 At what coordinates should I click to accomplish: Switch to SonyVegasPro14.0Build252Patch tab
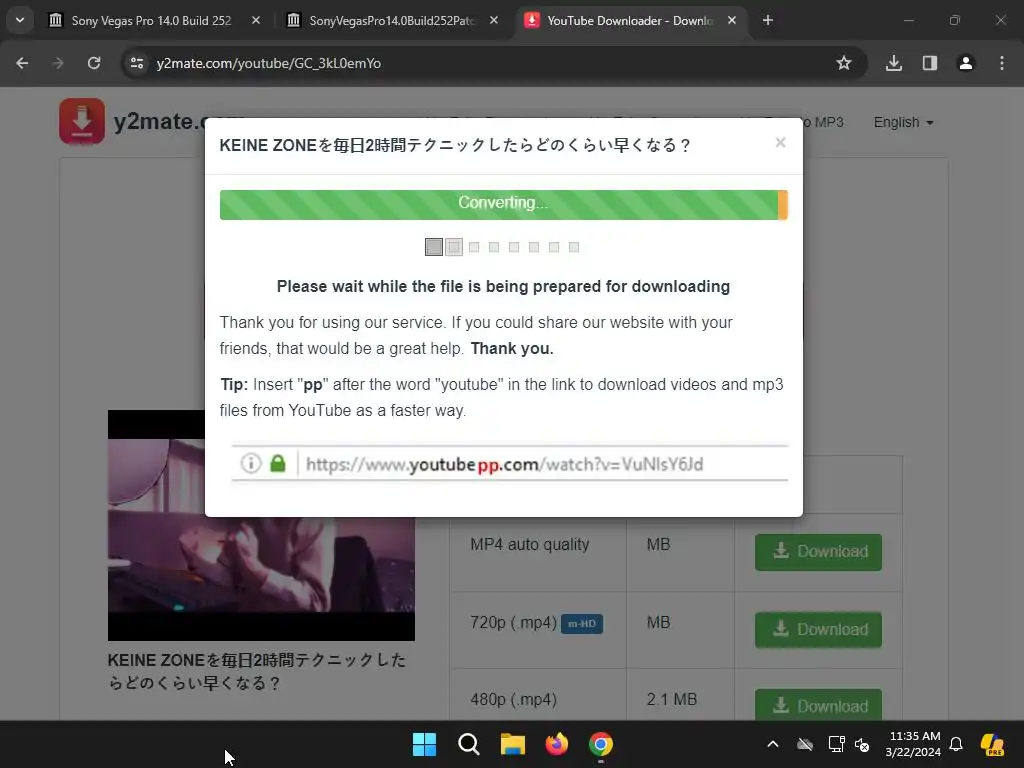click(392, 20)
